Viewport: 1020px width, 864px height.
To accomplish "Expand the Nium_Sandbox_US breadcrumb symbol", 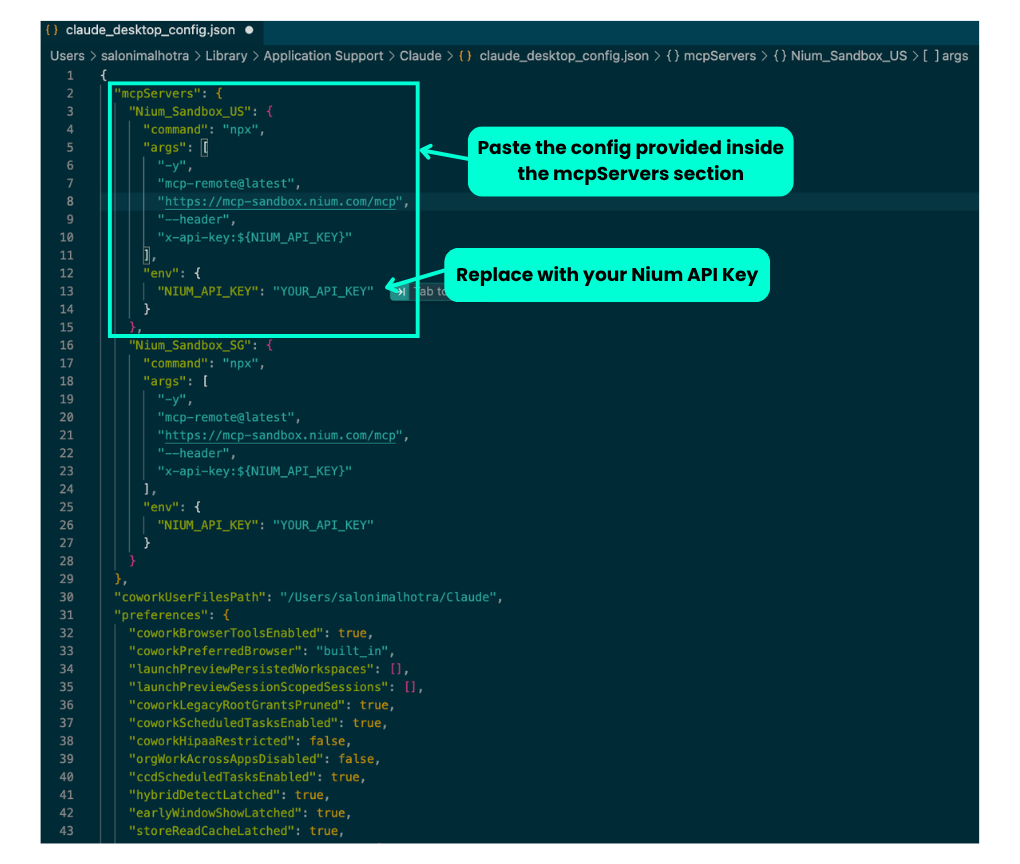I will [x=849, y=56].
